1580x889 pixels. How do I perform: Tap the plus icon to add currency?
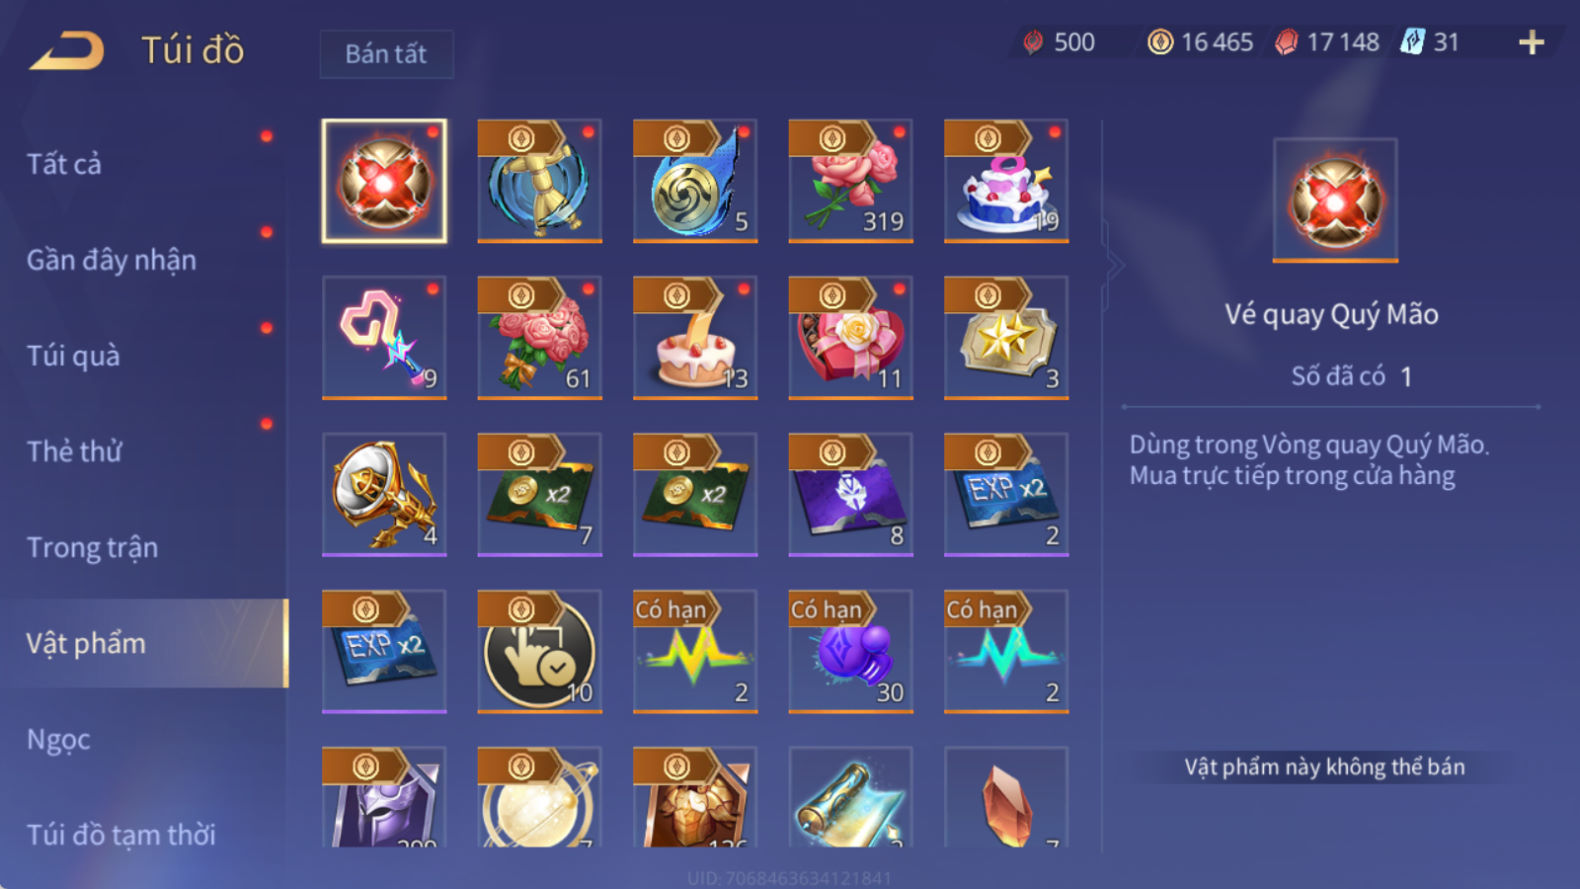pyautogui.click(x=1531, y=42)
